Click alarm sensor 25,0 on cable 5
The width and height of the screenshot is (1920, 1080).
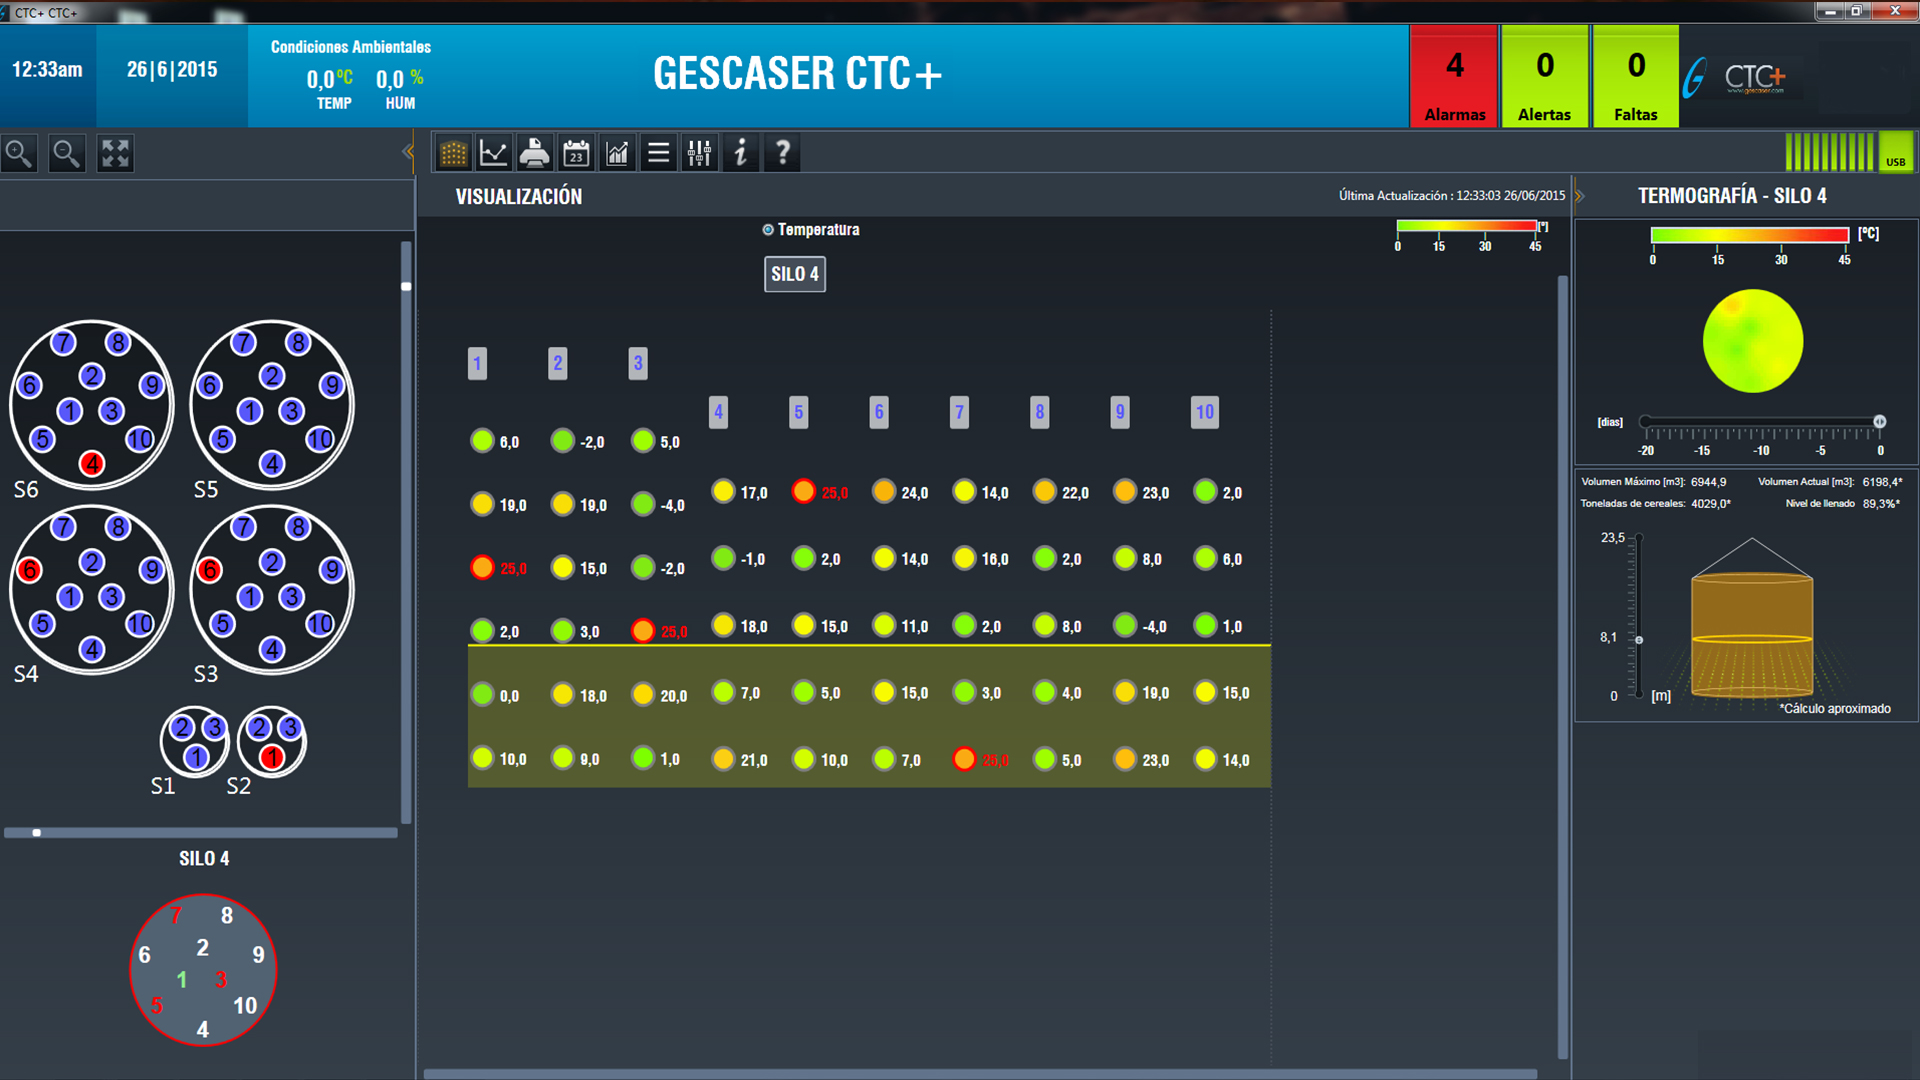click(803, 492)
